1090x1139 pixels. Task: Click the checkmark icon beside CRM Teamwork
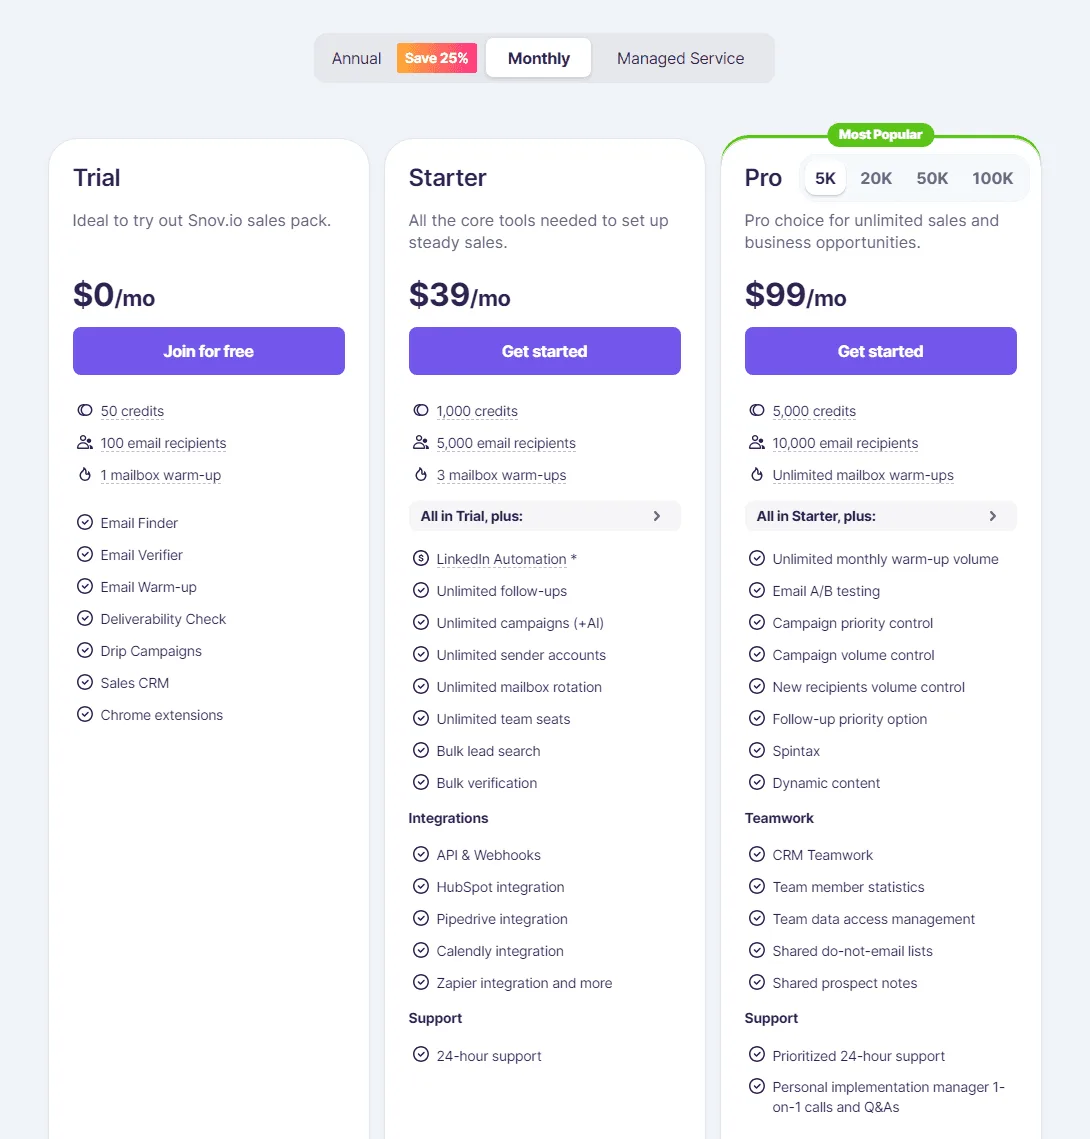tap(757, 854)
